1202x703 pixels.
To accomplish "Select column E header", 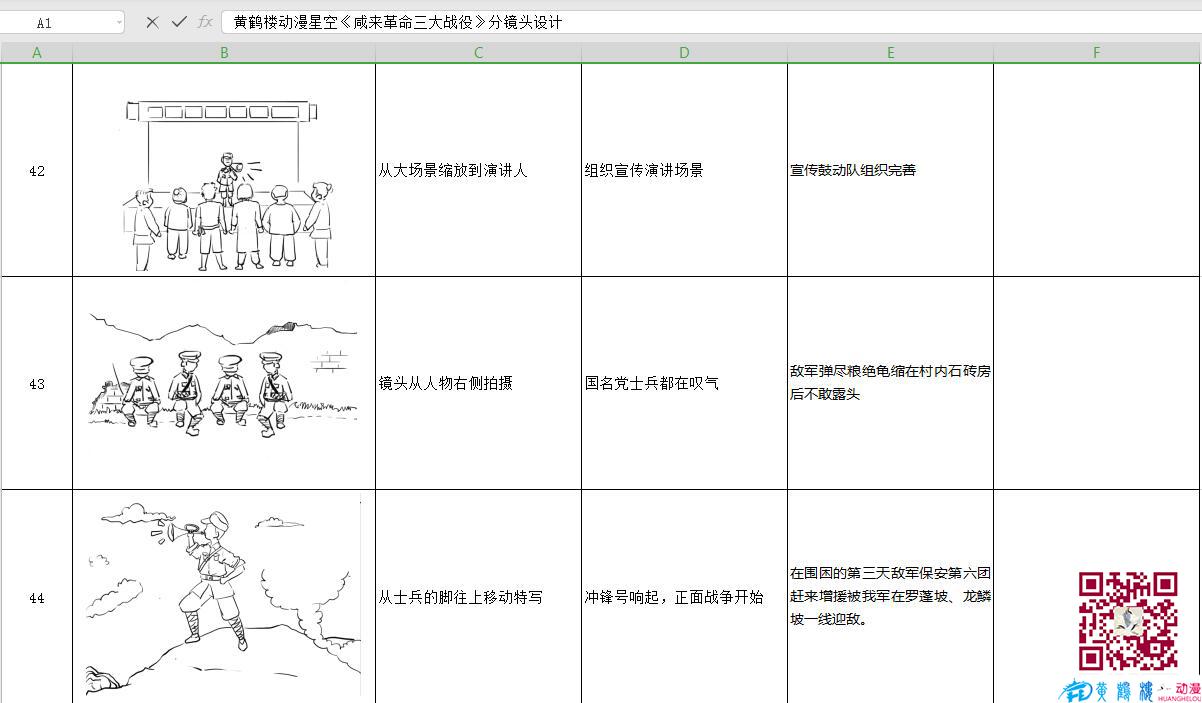I will click(890, 53).
